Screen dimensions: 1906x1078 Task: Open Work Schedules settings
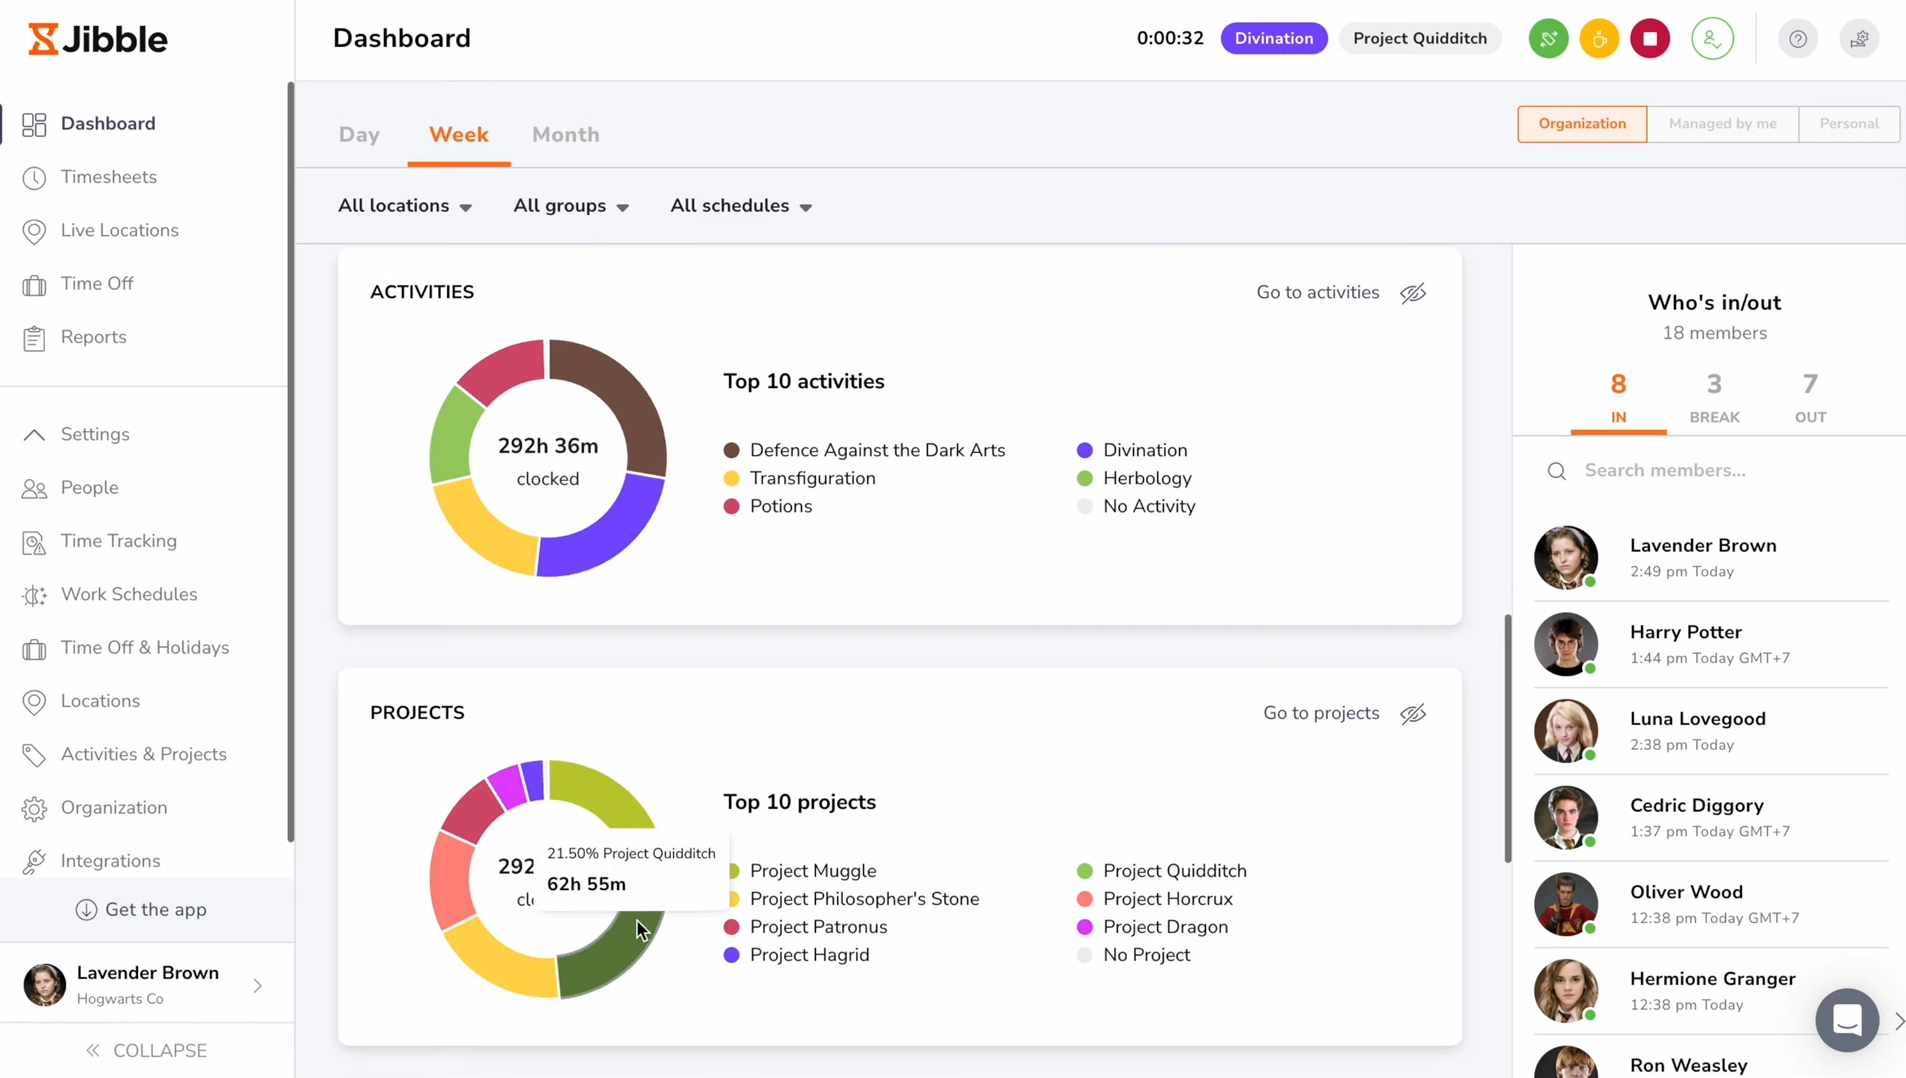pyautogui.click(x=128, y=595)
